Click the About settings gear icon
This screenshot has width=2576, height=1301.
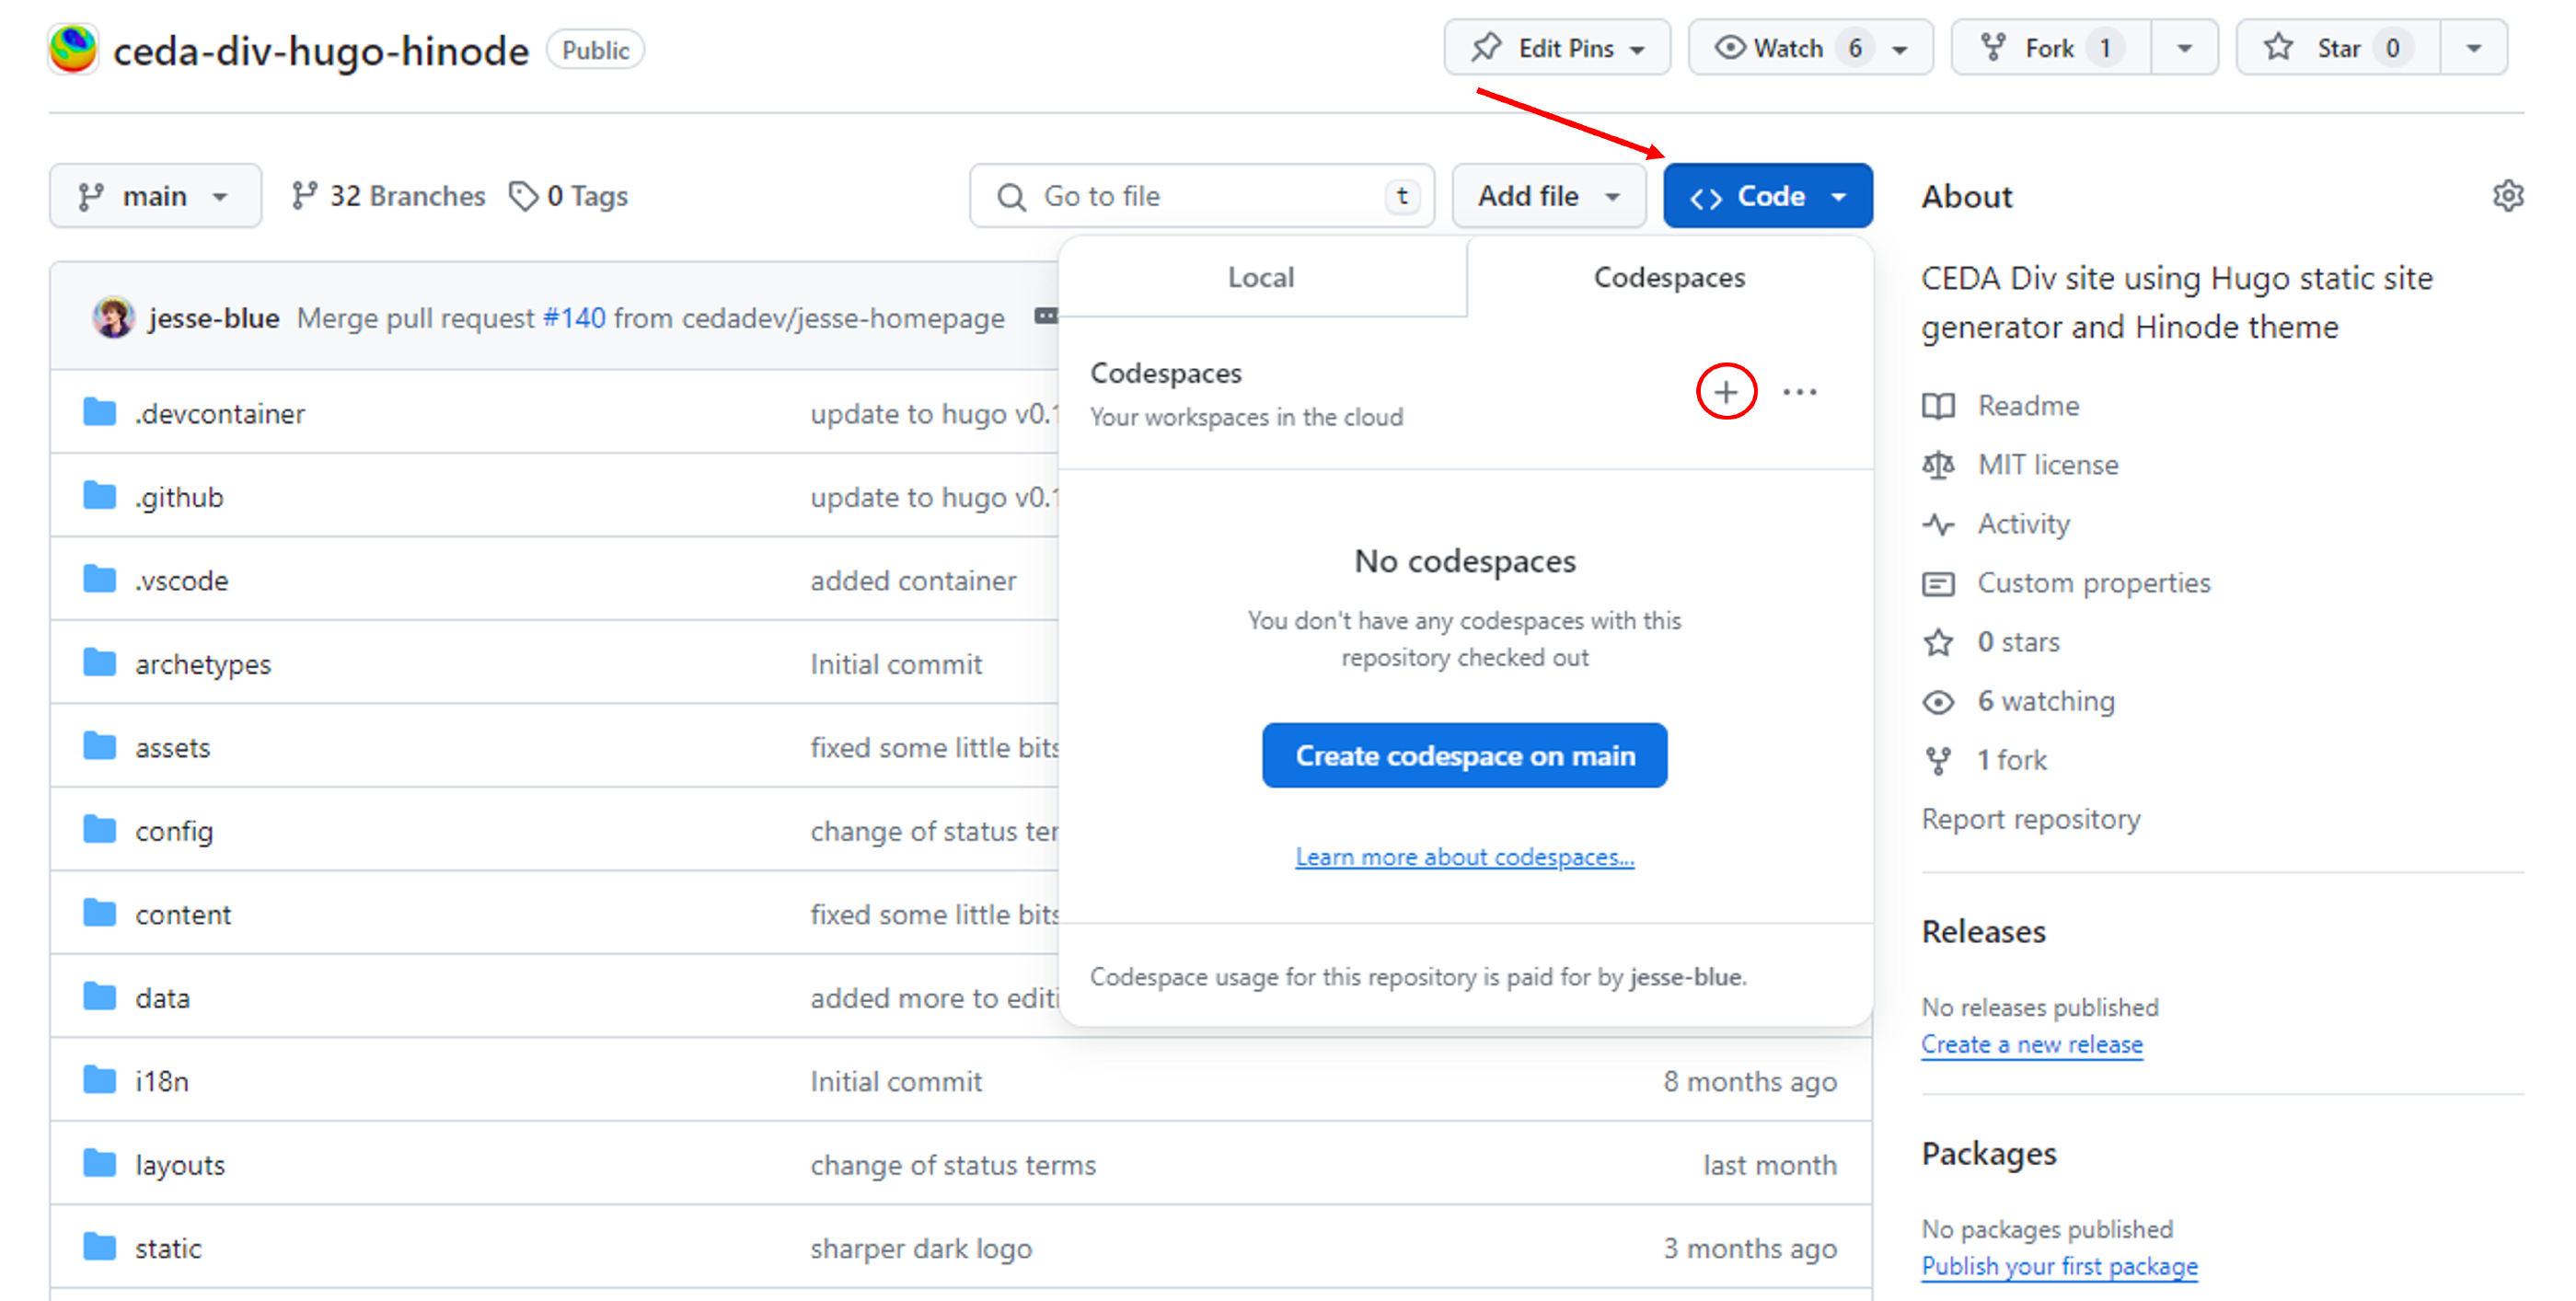pos(2507,196)
